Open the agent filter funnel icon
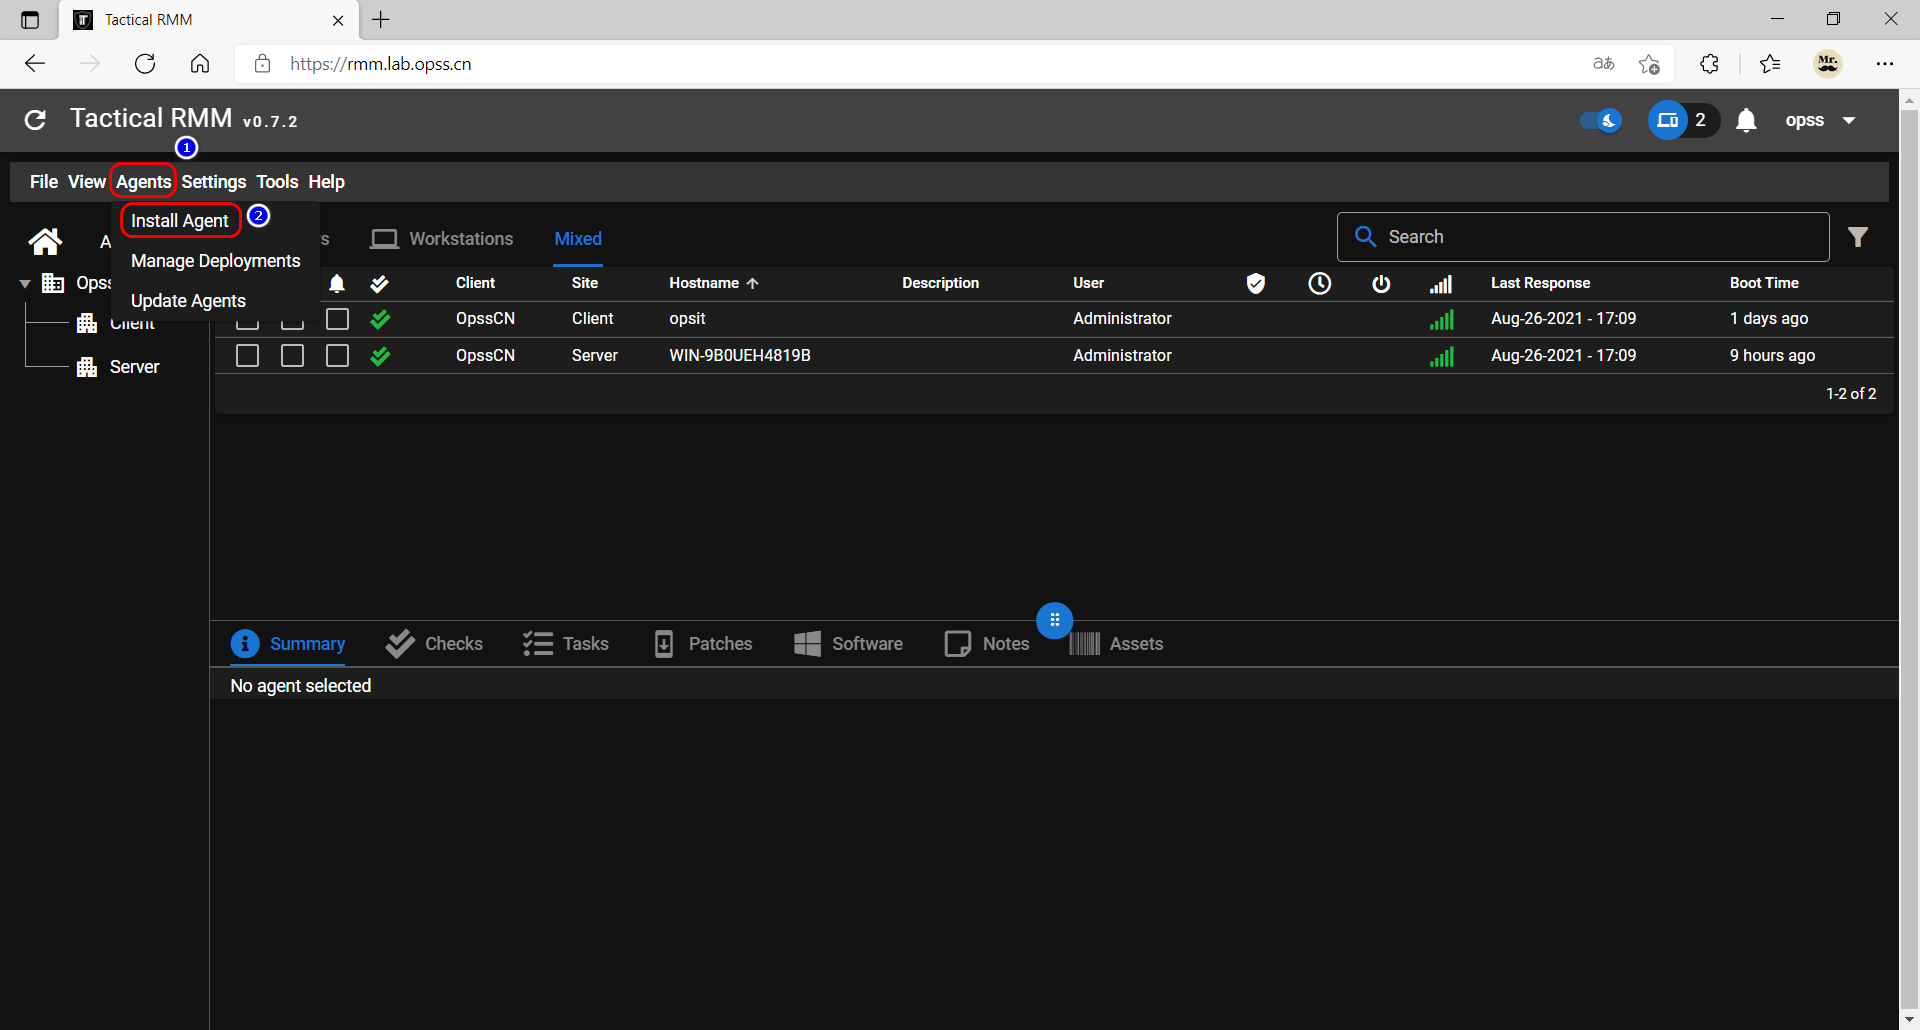 (x=1858, y=237)
